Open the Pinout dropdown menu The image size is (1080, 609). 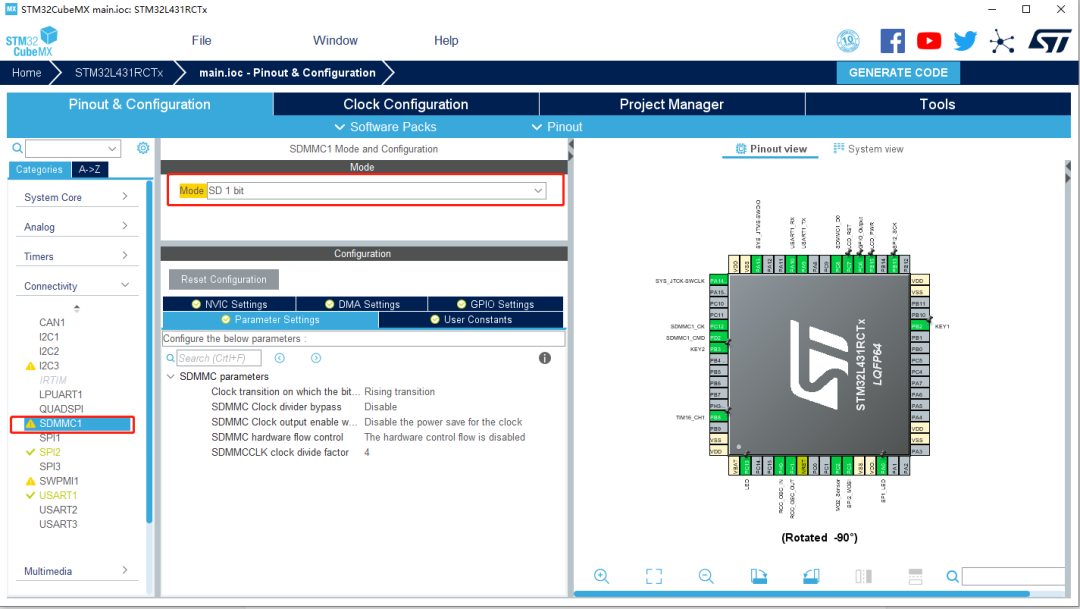click(x=557, y=127)
